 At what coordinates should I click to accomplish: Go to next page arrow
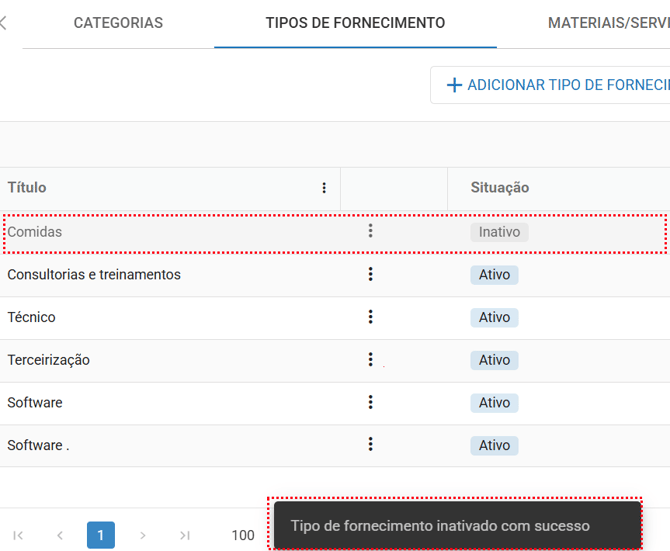pyautogui.click(x=143, y=535)
